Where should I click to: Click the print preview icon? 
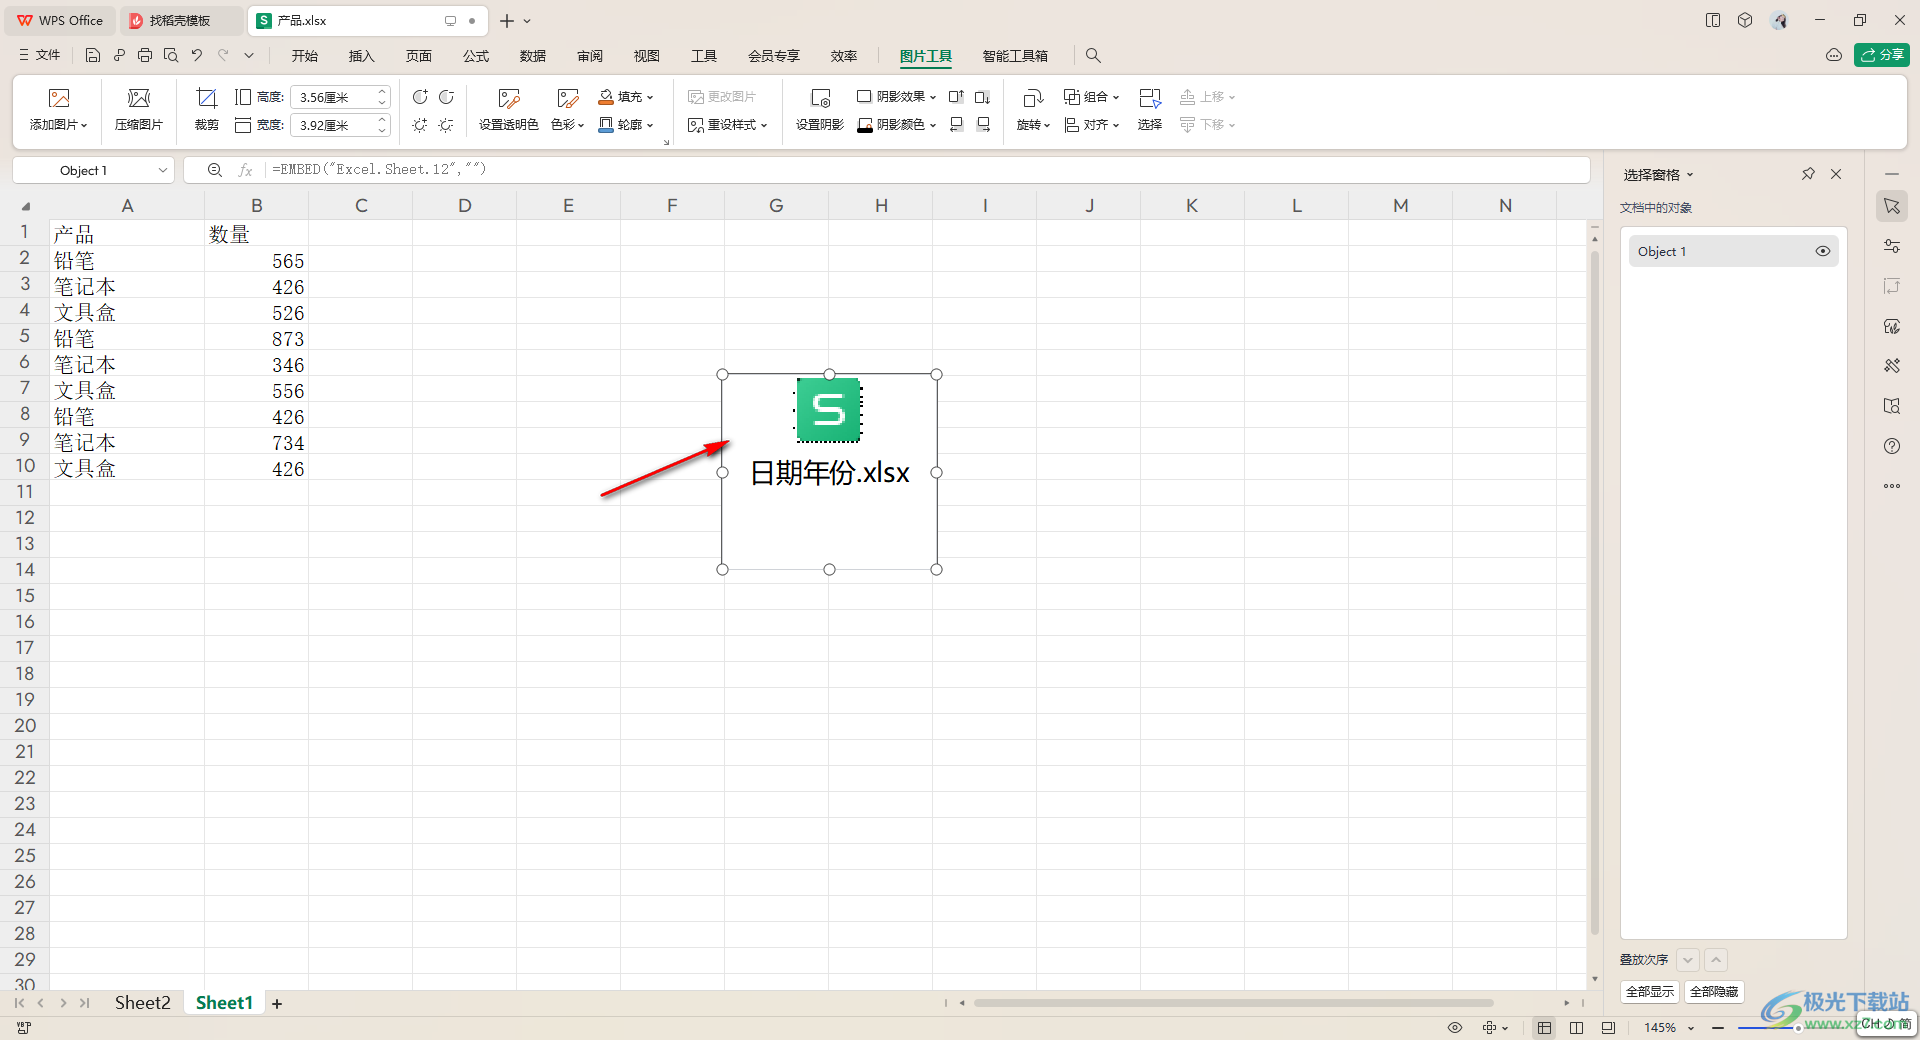click(171, 55)
